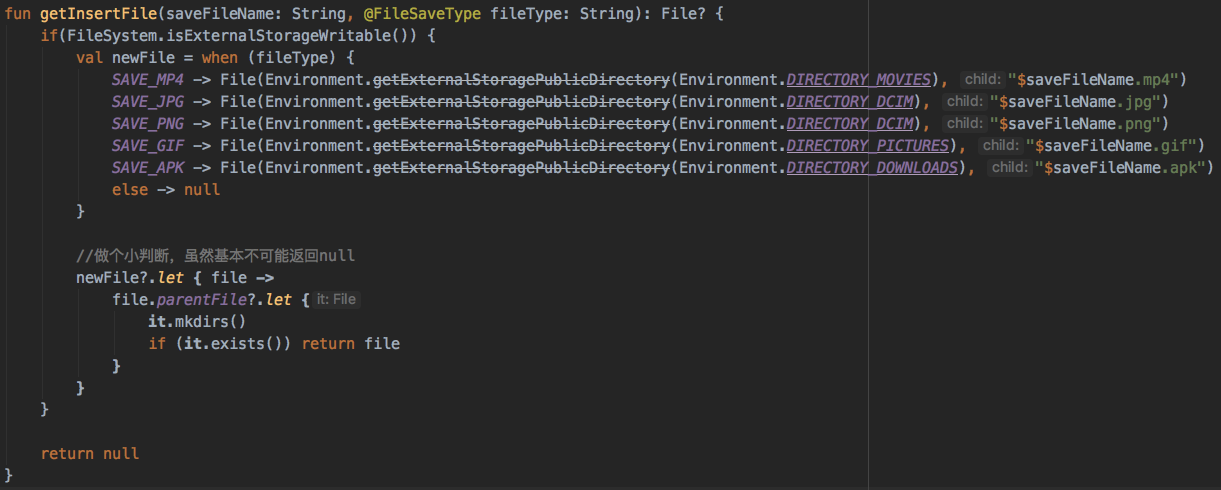Click DIRECTORY_DOWNLOADS constant reference

tap(873, 168)
